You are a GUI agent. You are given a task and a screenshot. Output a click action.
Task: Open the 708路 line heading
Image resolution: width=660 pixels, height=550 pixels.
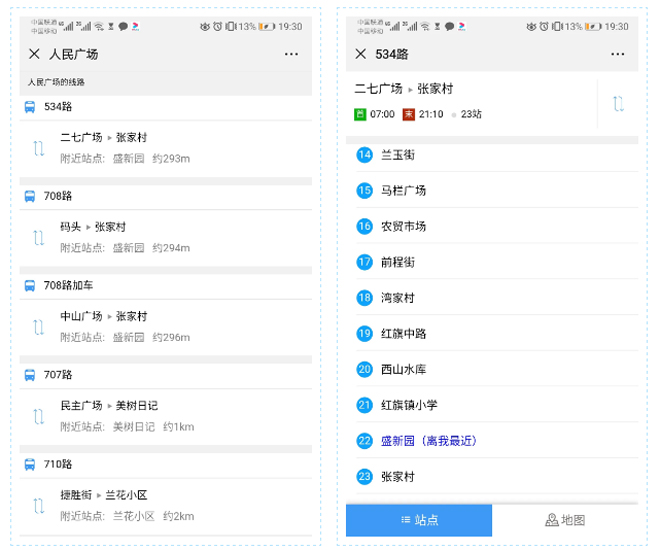pos(58,196)
